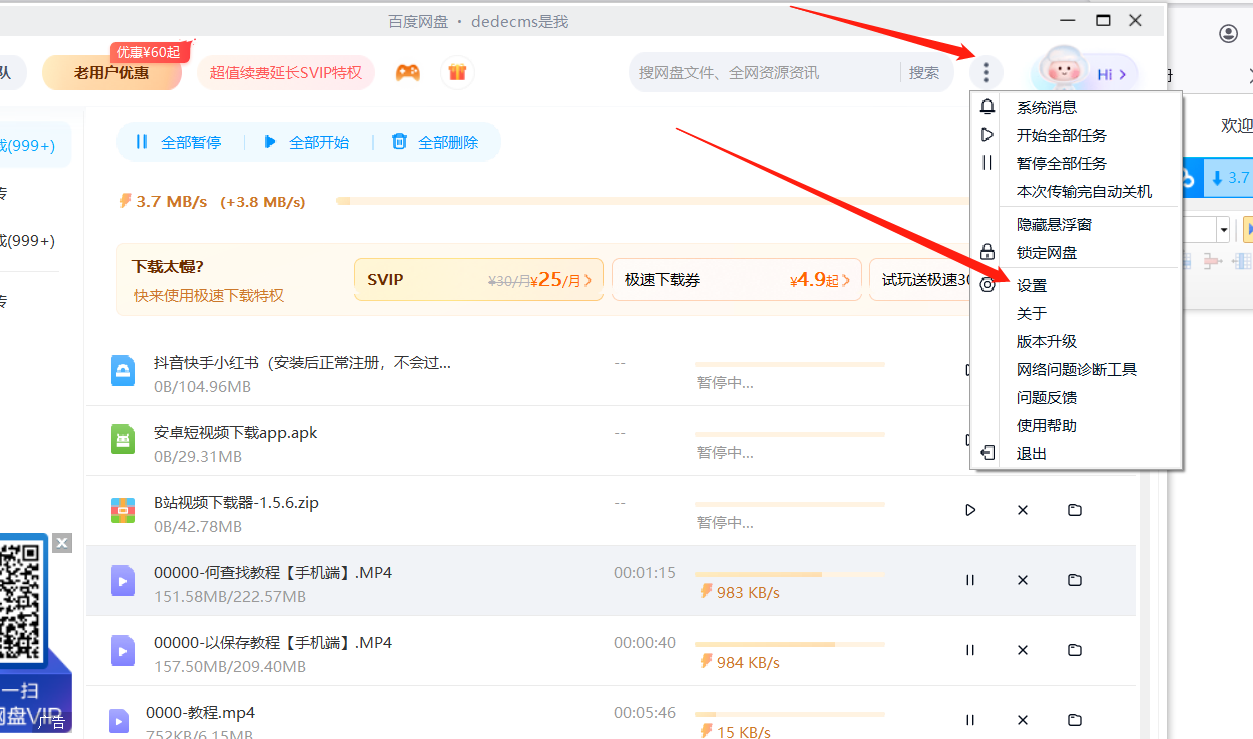Click the 抖音快手小红书 file type icon
This screenshot has width=1253, height=739.
click(x=123, y=371)
